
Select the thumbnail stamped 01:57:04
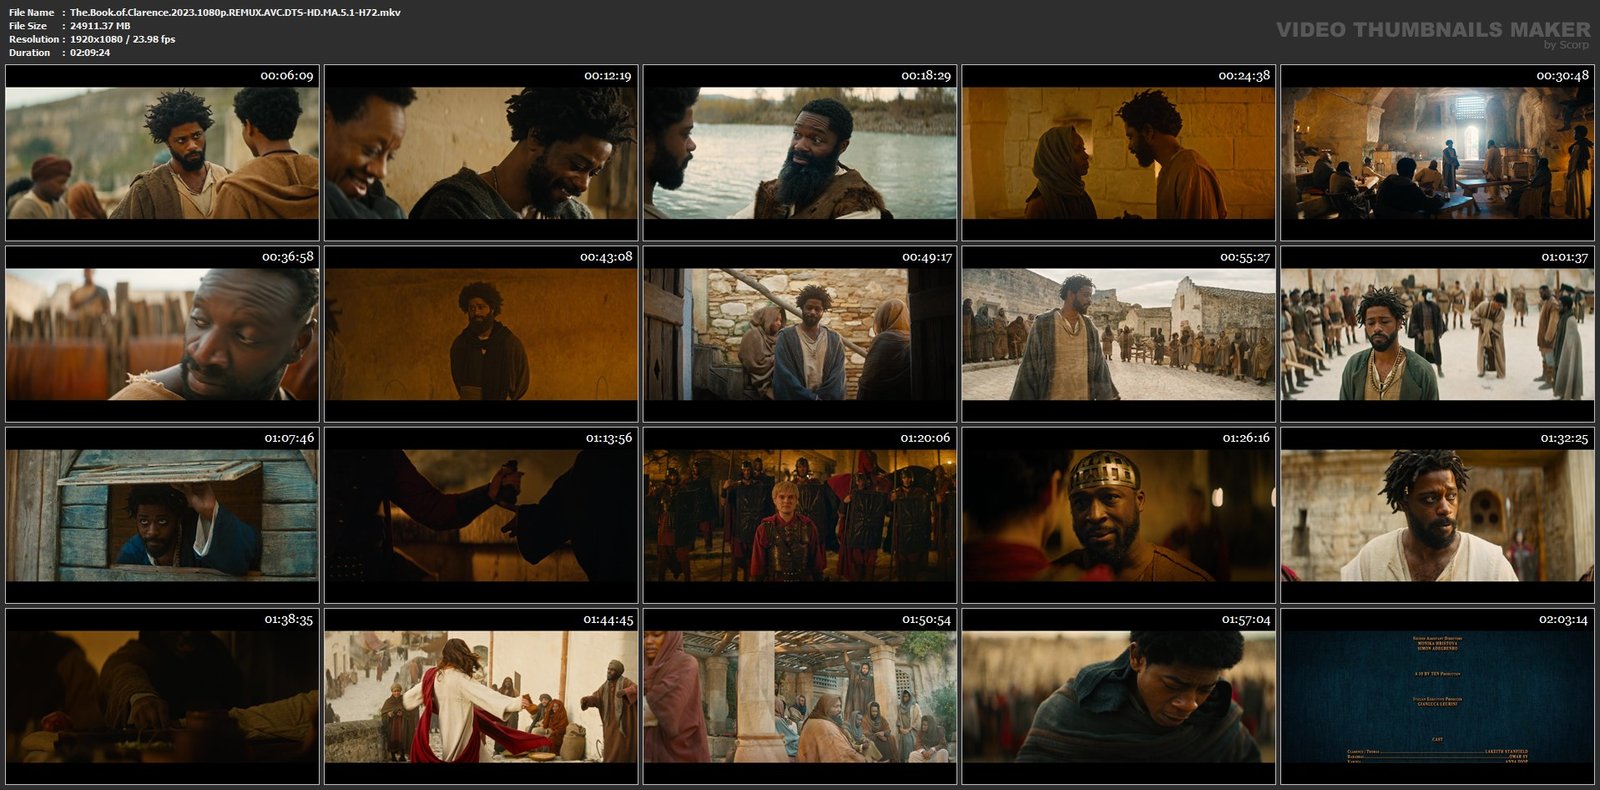tap(1119, 697)
